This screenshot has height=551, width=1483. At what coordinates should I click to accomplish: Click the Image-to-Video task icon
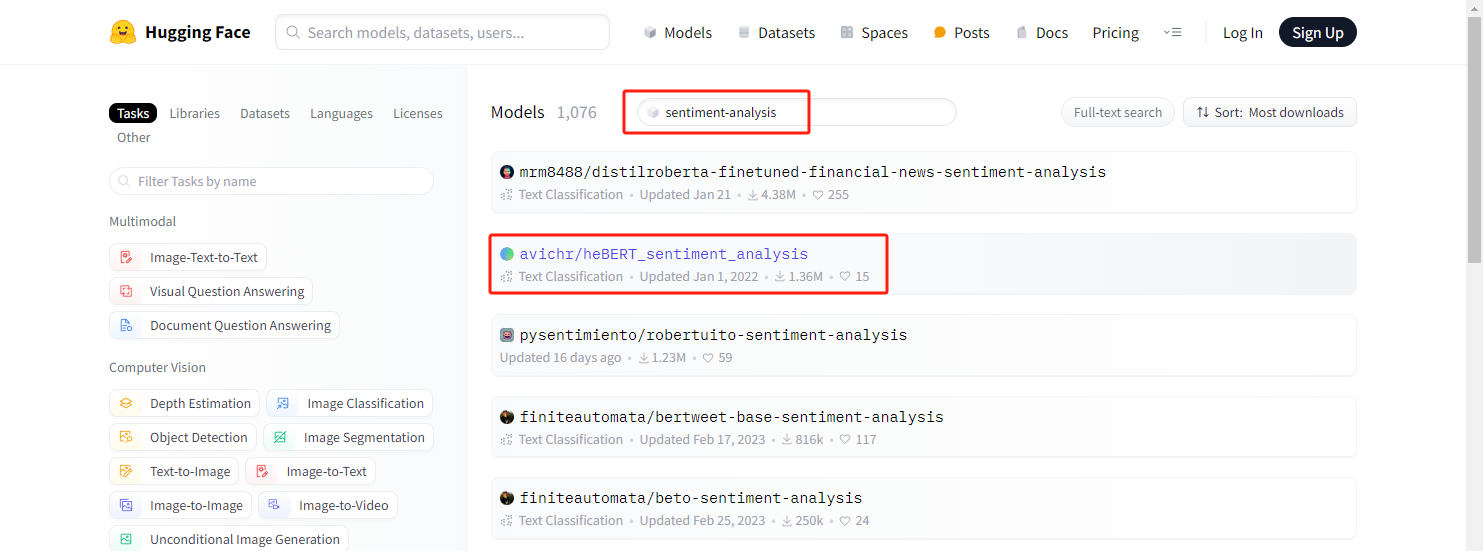click(x=275, y=505)
